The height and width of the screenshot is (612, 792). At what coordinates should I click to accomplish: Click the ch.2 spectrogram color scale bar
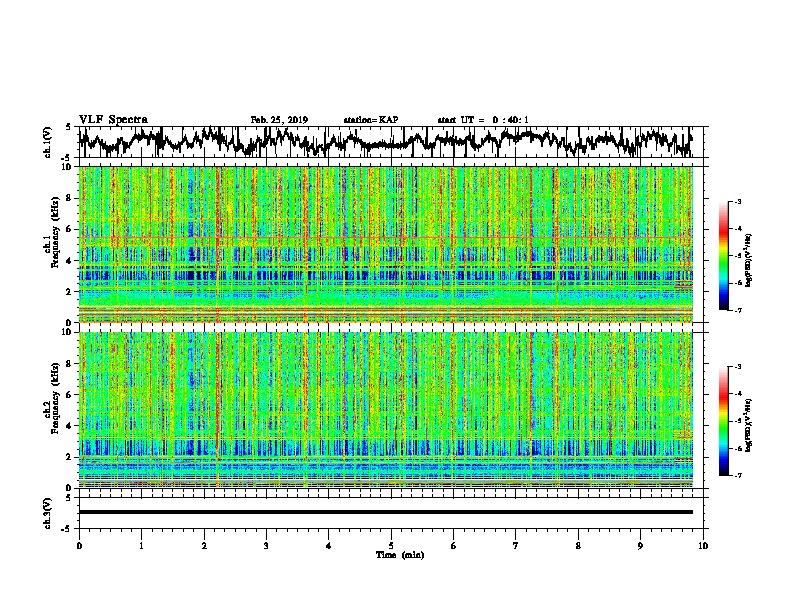pos(724,421)
